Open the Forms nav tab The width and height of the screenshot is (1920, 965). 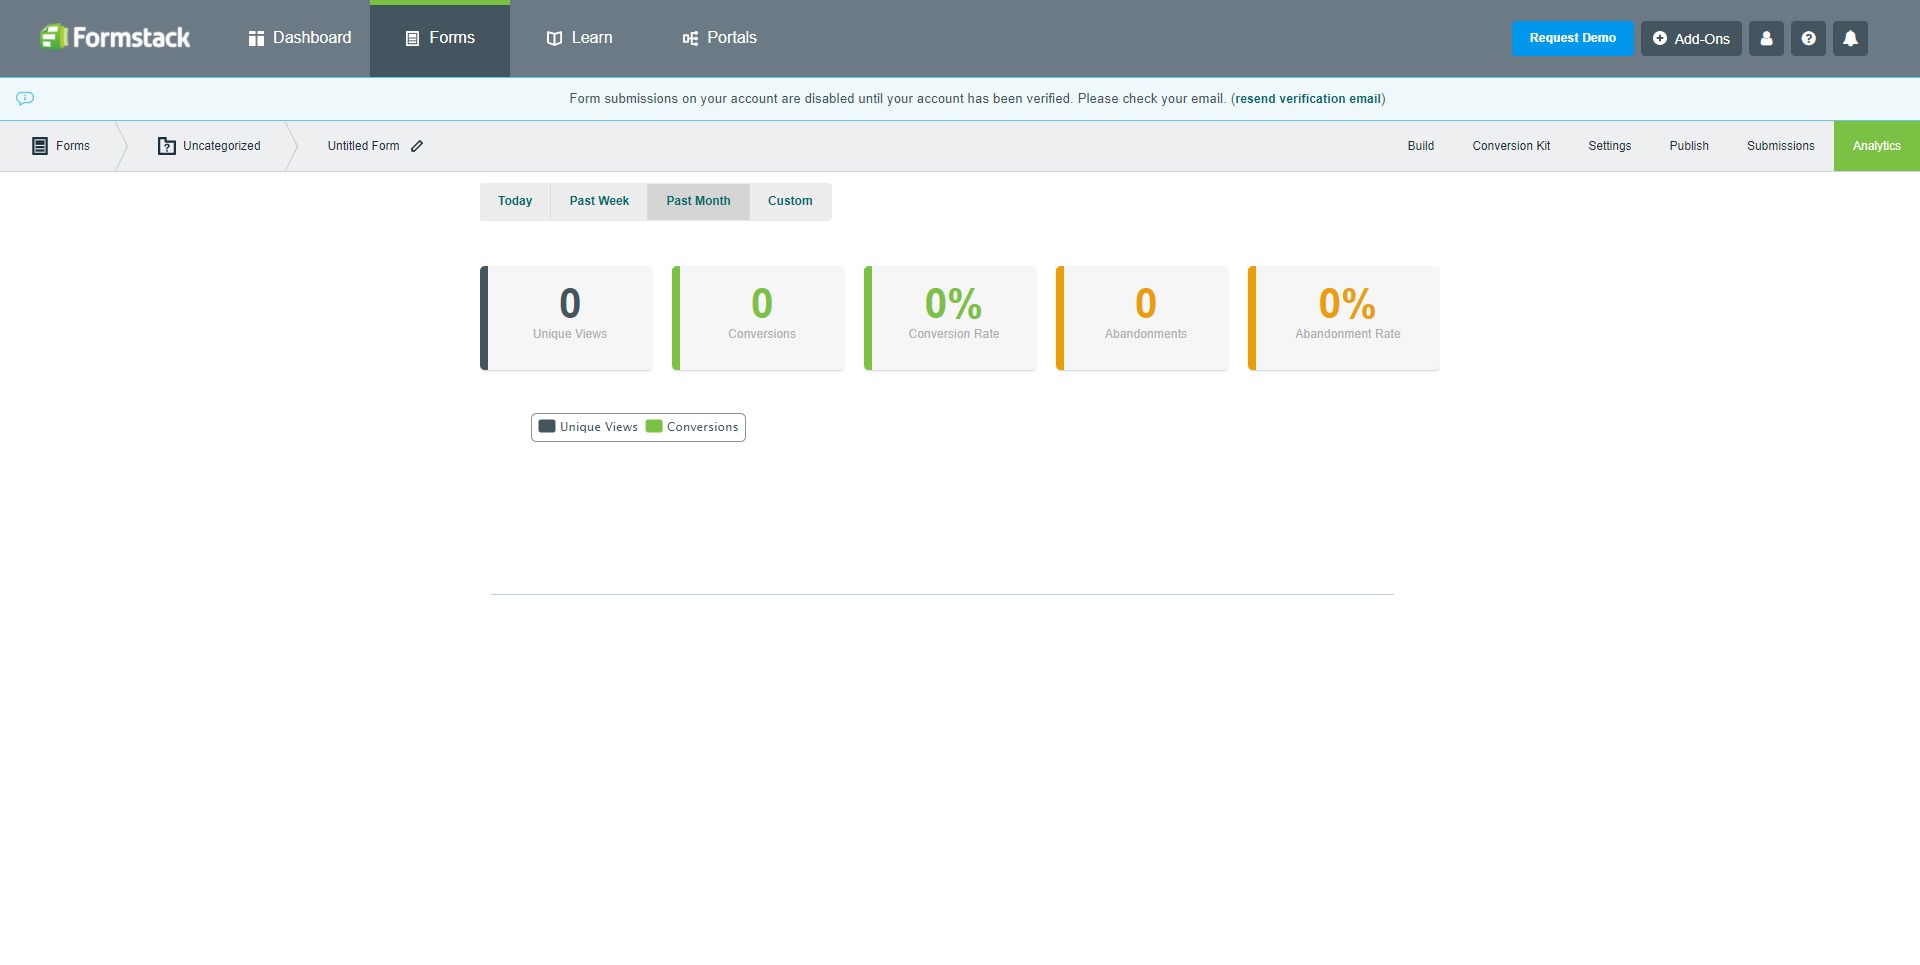pos(440,38)
